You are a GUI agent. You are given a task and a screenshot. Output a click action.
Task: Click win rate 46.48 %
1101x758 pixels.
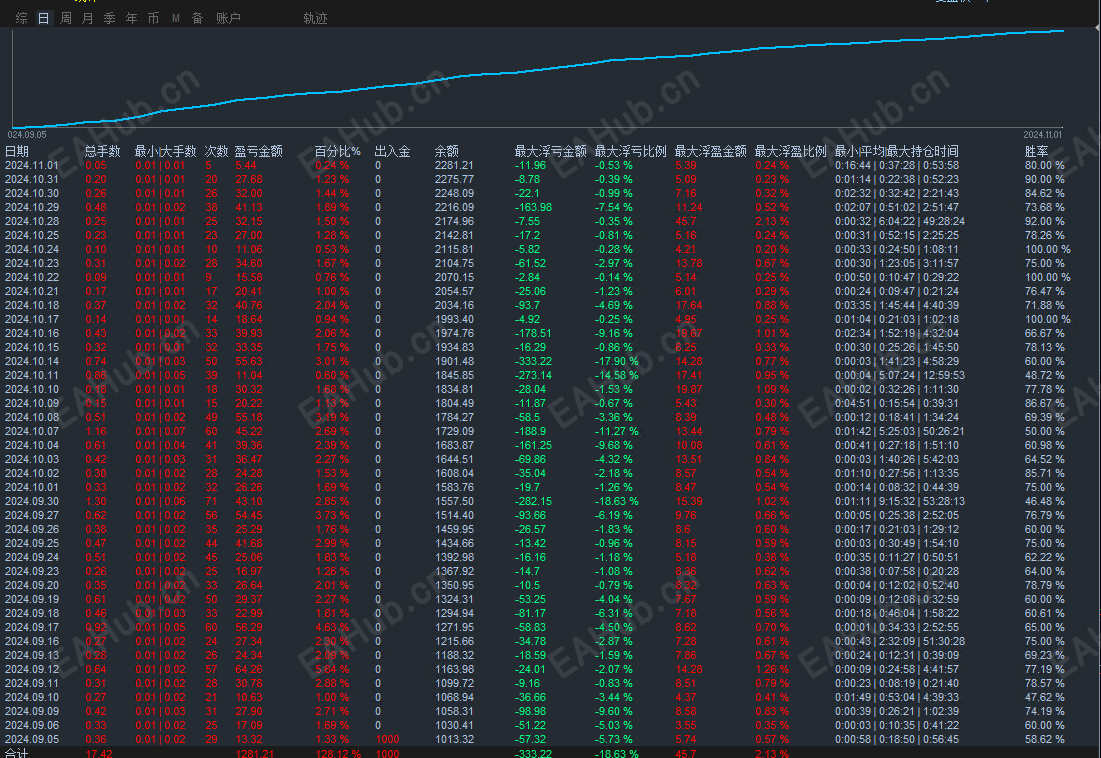point(1045,501)
